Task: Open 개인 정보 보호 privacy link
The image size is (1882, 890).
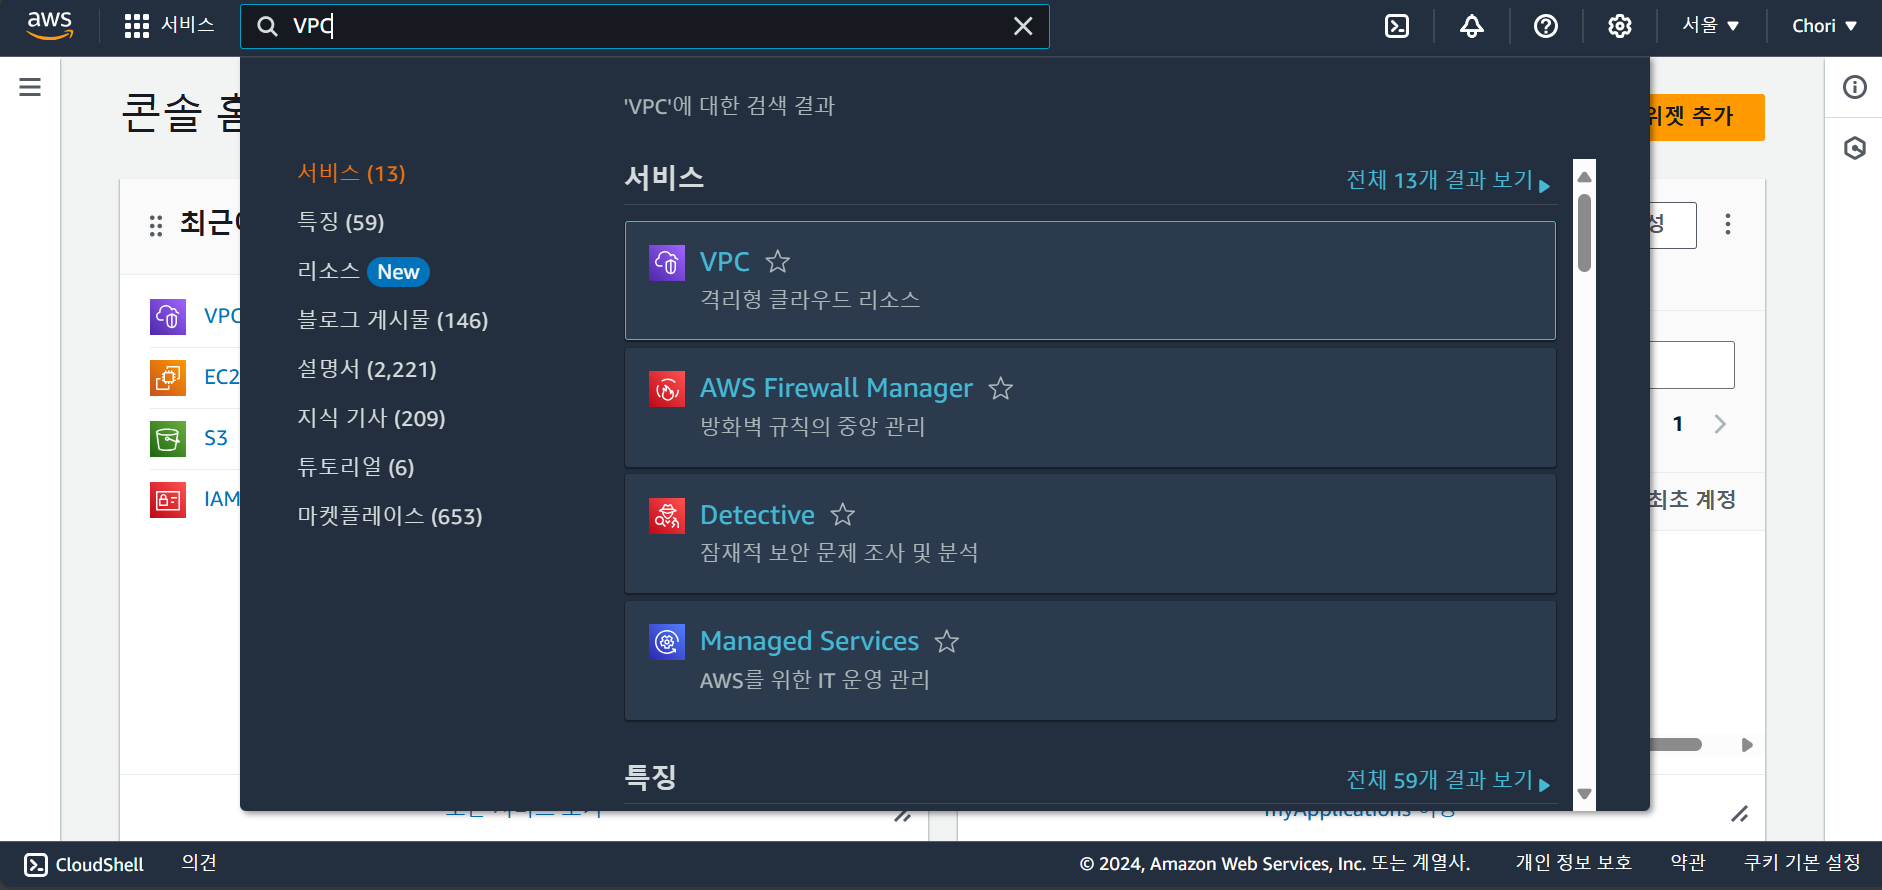Action: click(1573, 863)
